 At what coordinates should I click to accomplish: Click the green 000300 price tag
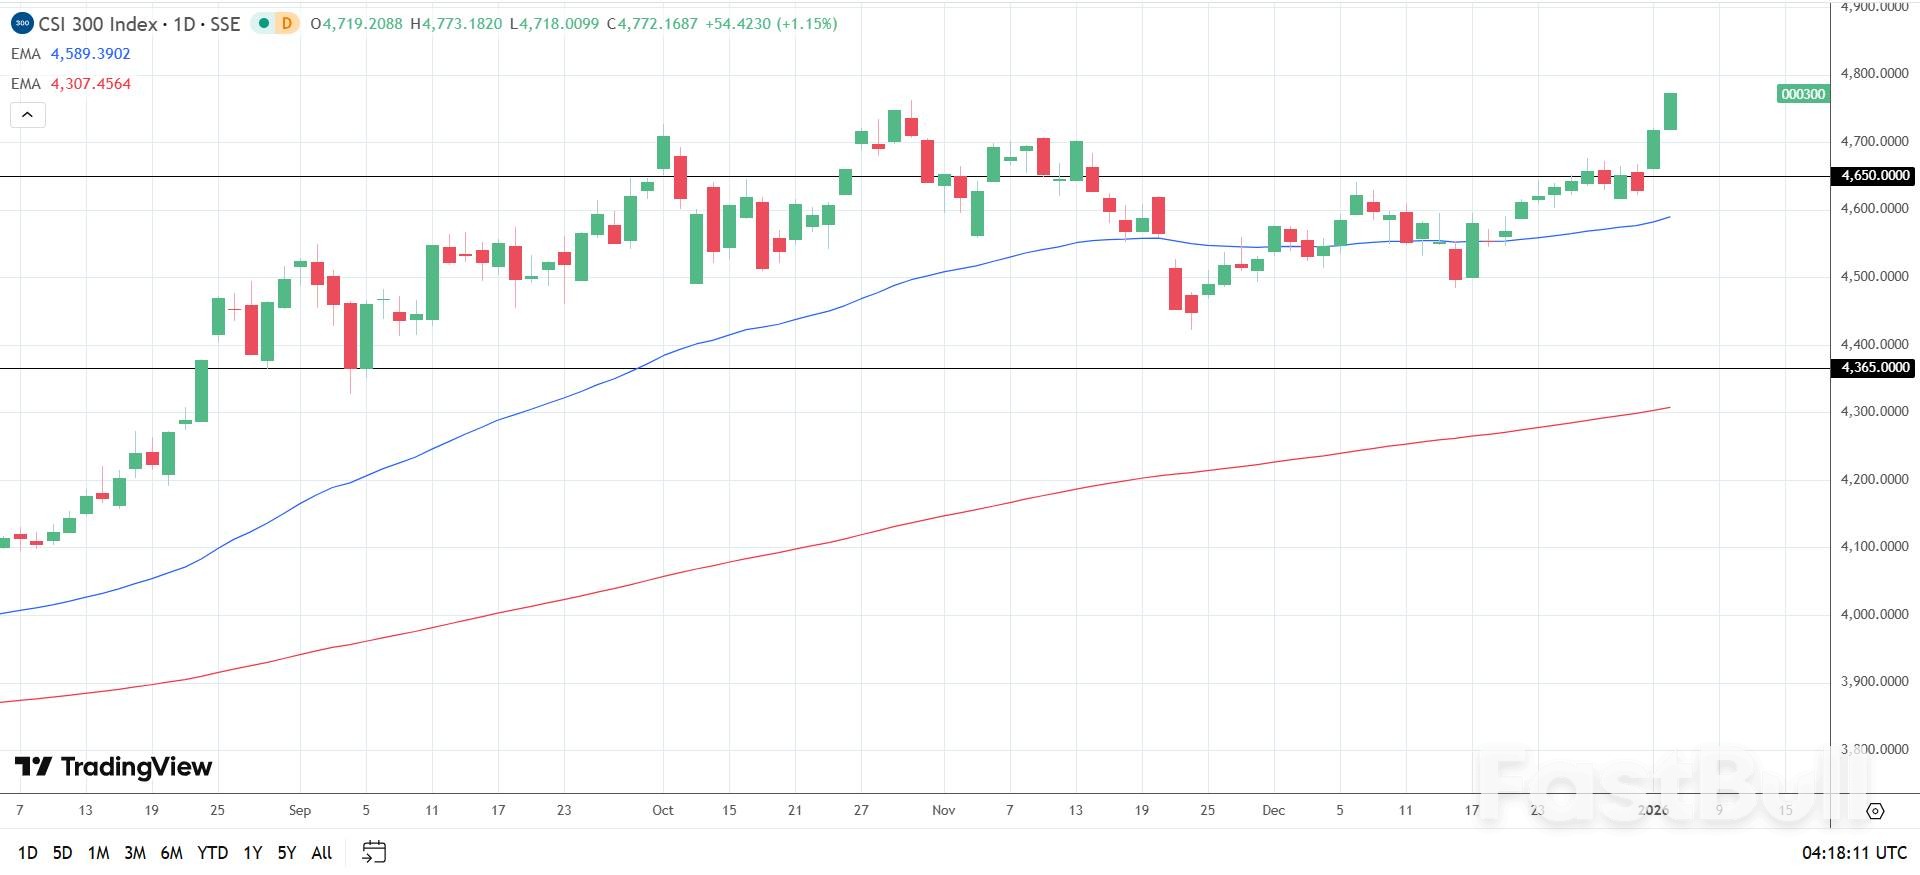[x=1803, y=94]
